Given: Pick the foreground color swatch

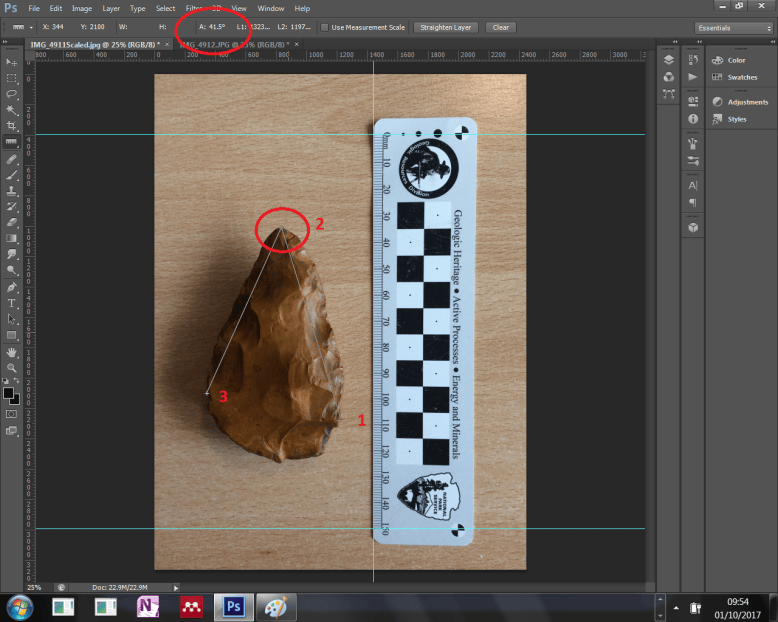Looking at the screenshot, I should pyautogui.click(x=7, y=393).
